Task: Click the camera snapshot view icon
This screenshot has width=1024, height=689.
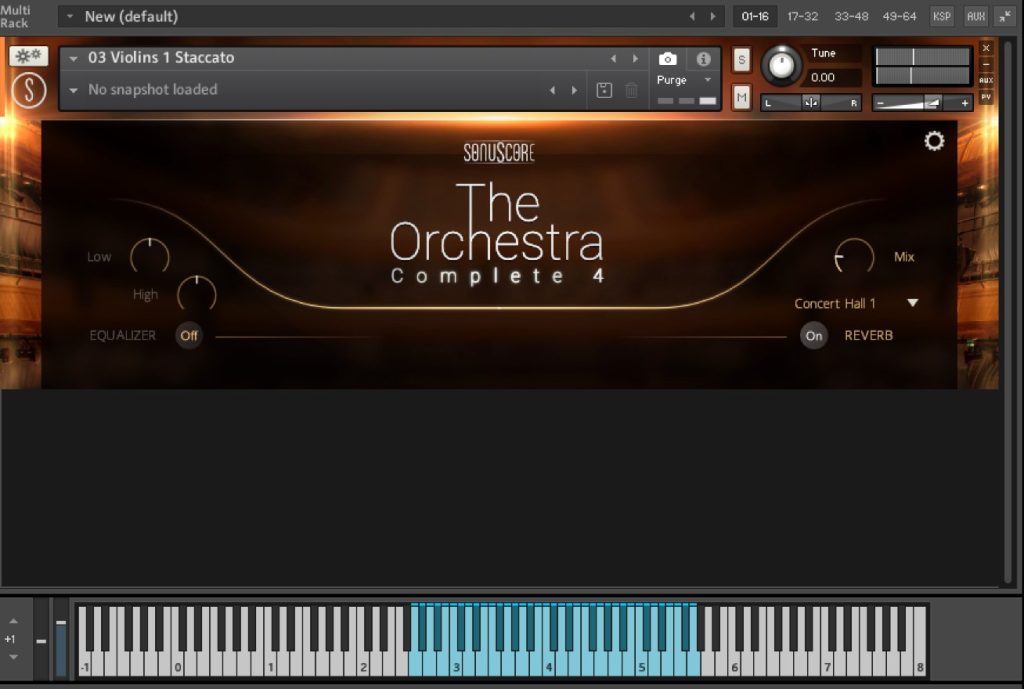Action: (x=667, y=59)
